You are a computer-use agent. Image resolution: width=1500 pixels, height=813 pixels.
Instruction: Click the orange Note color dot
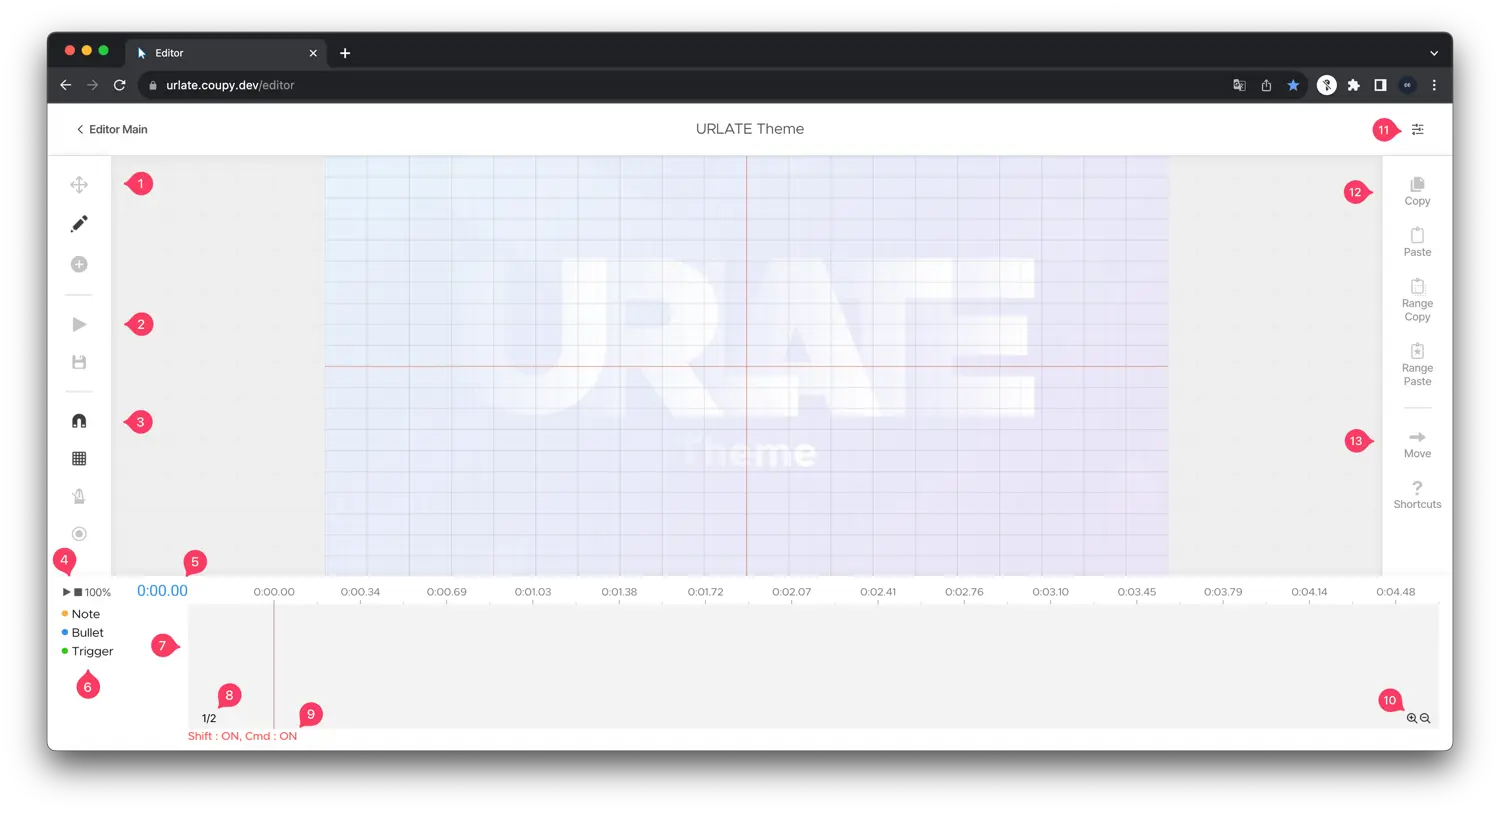coord(65,613)
